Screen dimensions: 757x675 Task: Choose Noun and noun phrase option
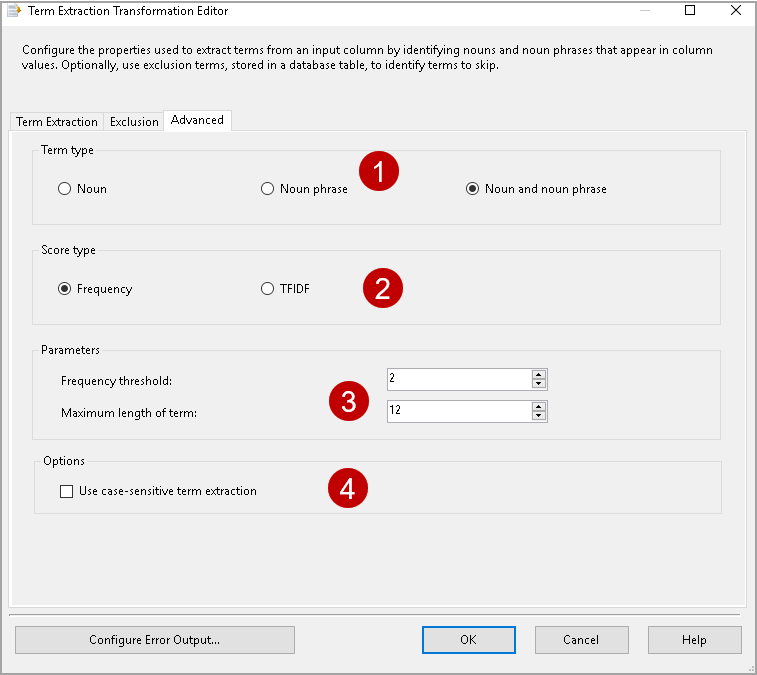(x=472, y=188)
